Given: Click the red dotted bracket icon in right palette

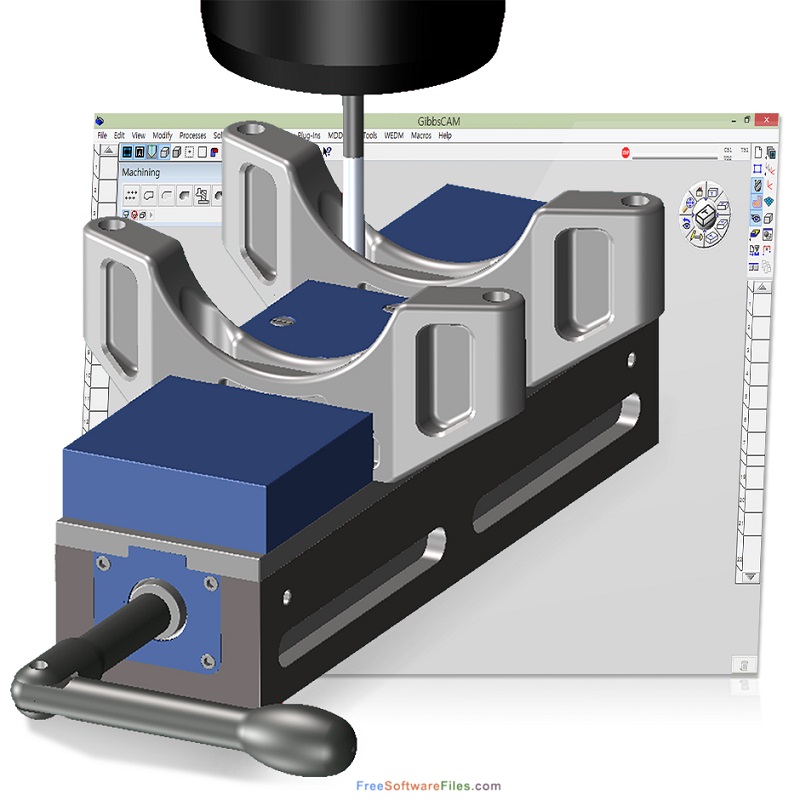Looking at the screenshot, I should click(x=767, y=250).
